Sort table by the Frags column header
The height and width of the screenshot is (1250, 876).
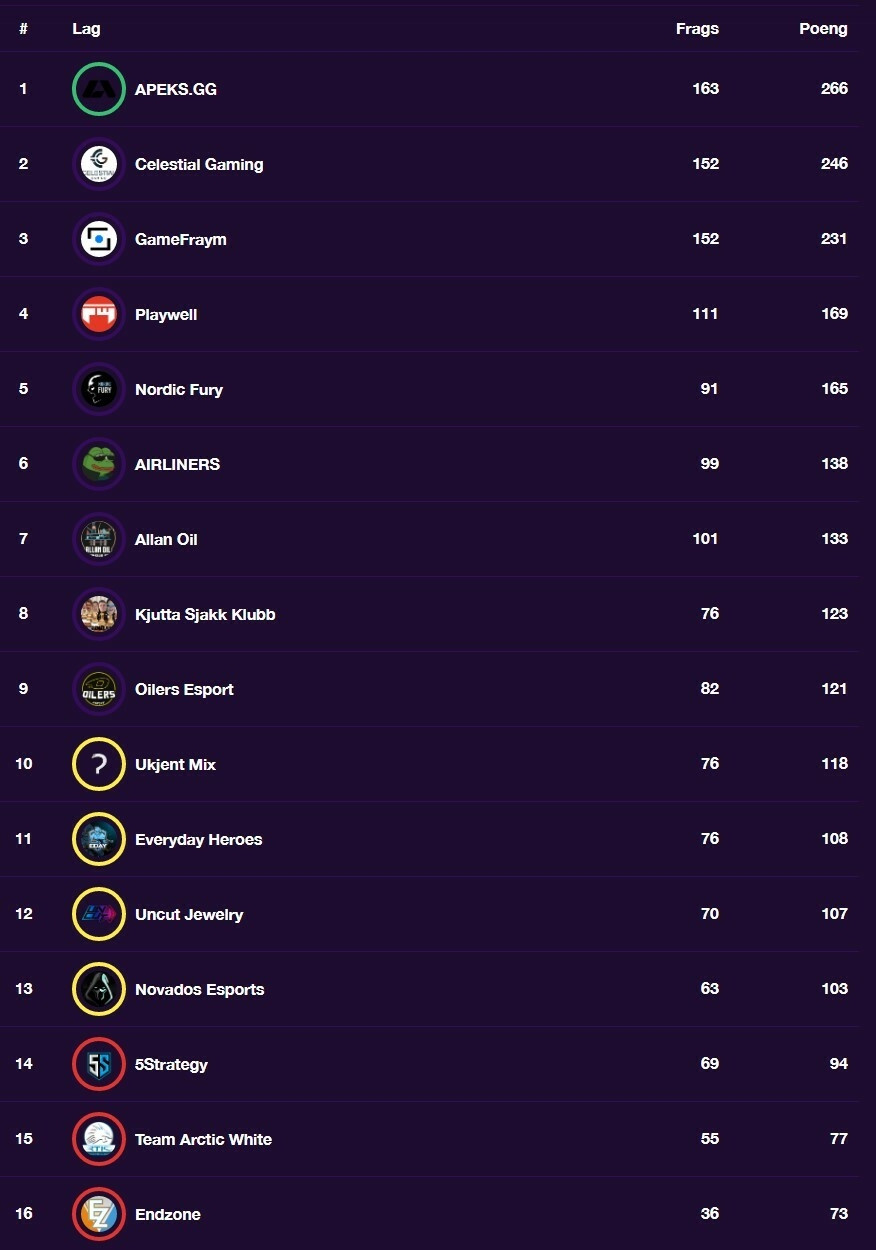point(697,29)
